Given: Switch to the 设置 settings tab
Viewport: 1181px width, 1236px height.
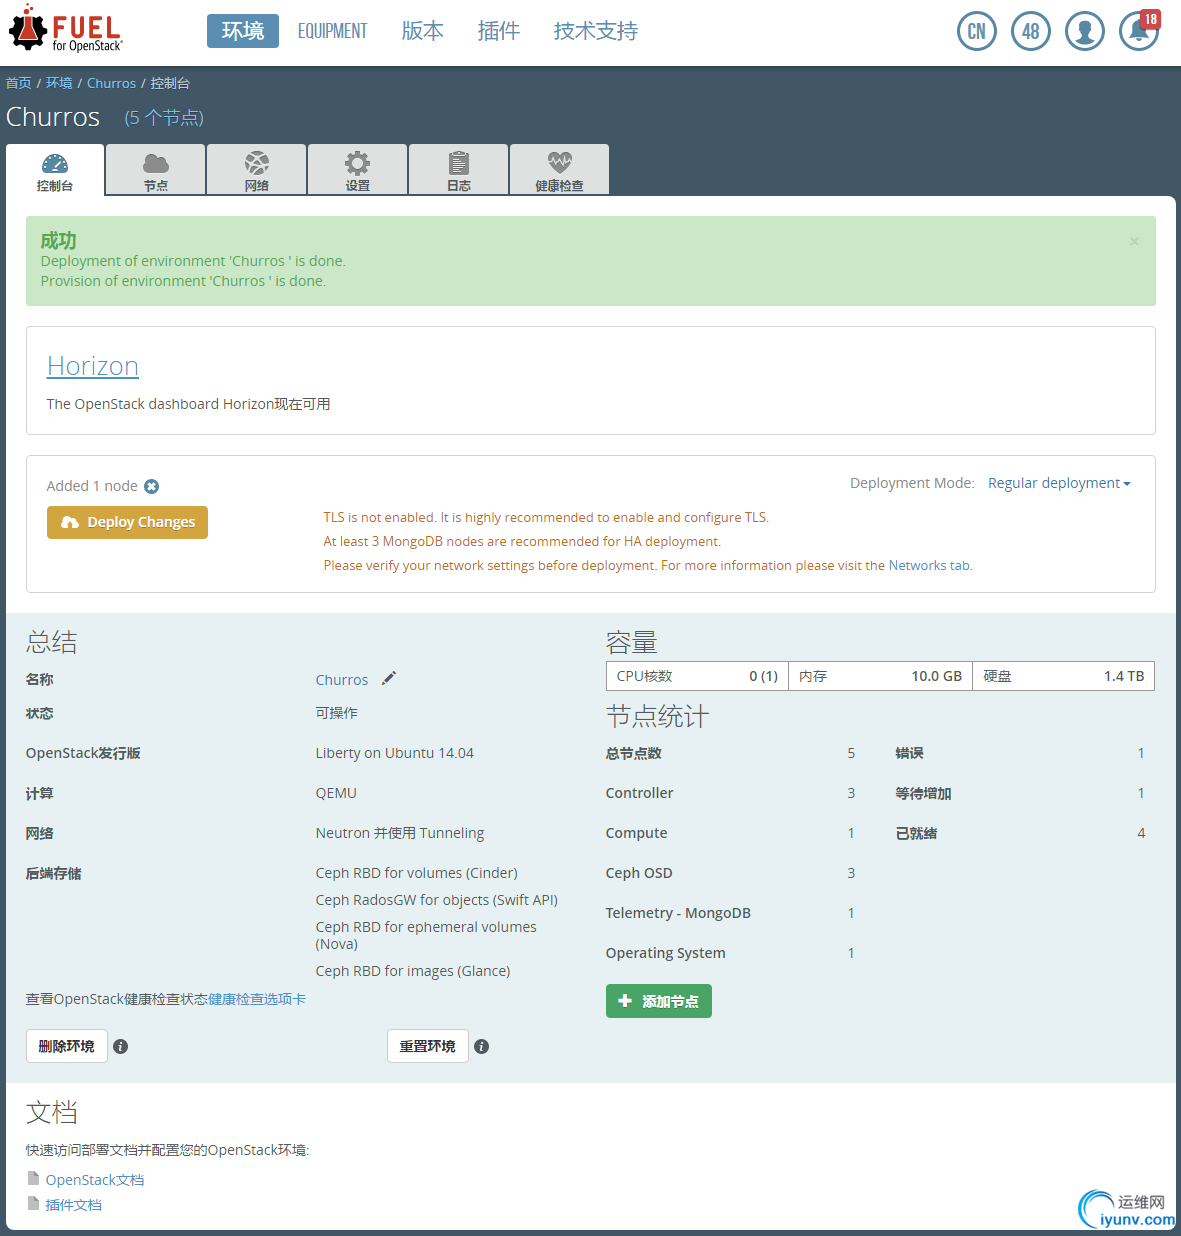Looking at the screenshot, I should pos(358,170).
